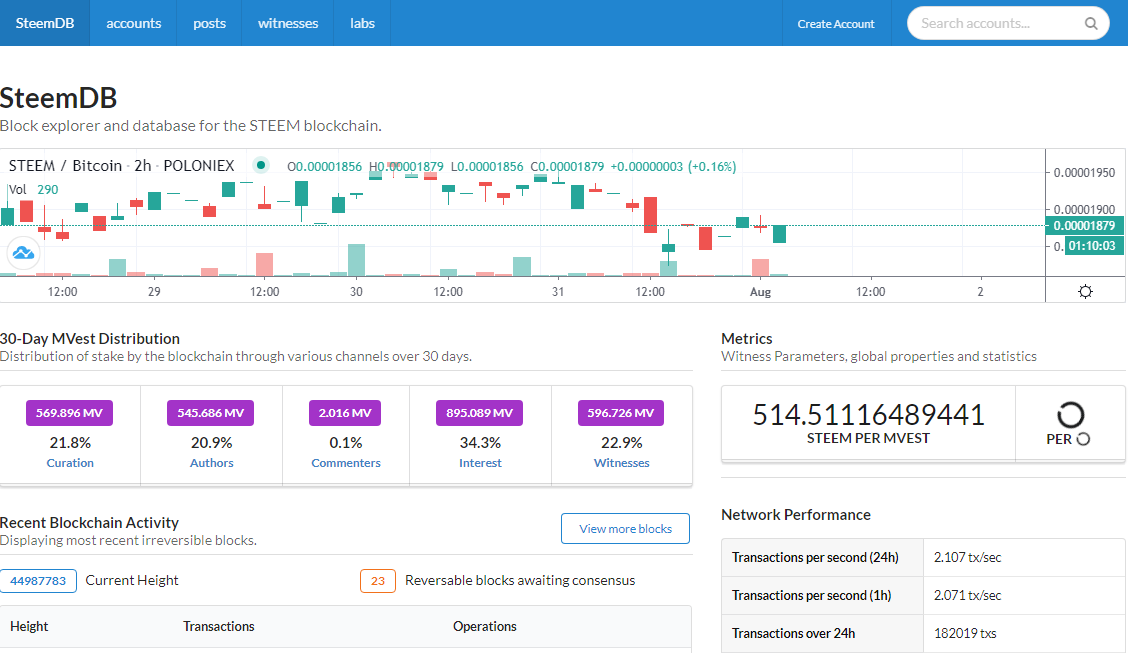1128x653 pixels.
Task: Open the posts section
Action: (209, 23)
